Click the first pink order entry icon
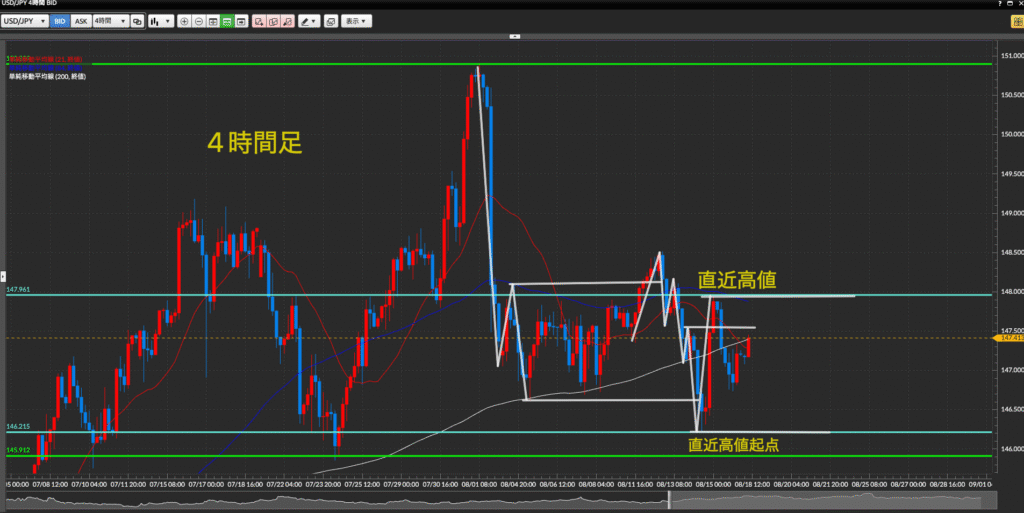Image resolution: width=1024 pixels, height=513 pixels. click(x=259, y=22)
